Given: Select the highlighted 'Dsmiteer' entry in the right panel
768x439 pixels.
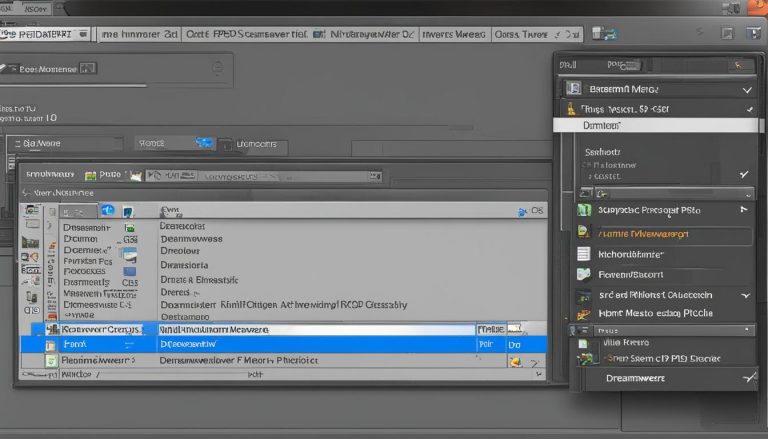Looking at the screenshot, I should pyautogui.click(x=656, y=125).
